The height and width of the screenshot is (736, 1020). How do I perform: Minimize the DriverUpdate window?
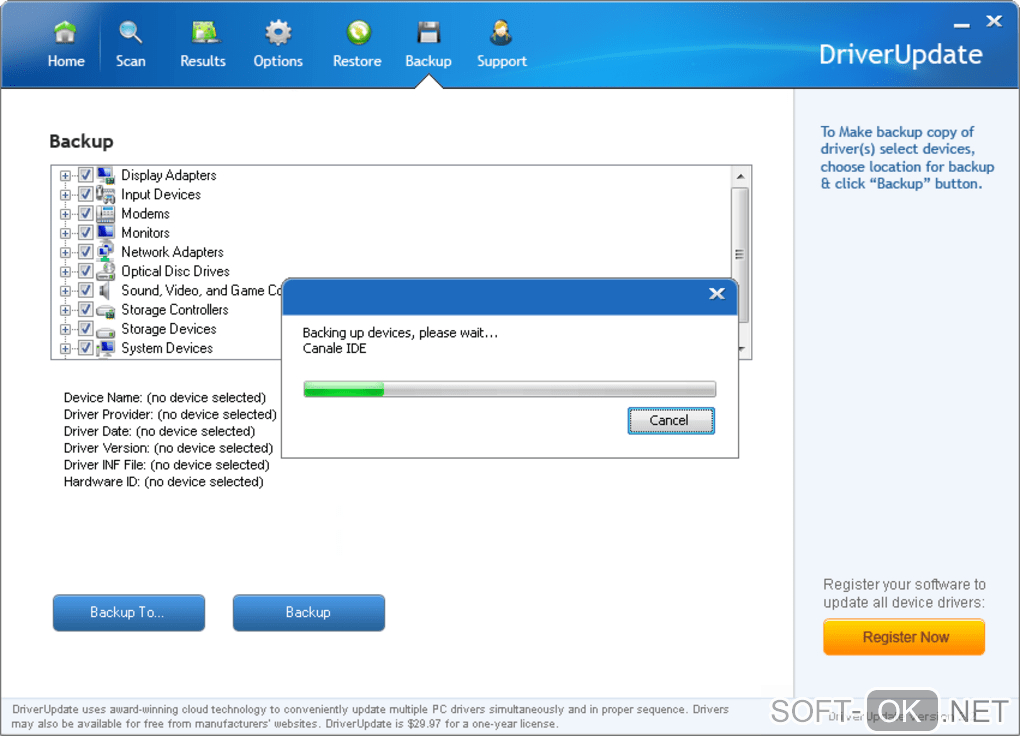[961, 25]
